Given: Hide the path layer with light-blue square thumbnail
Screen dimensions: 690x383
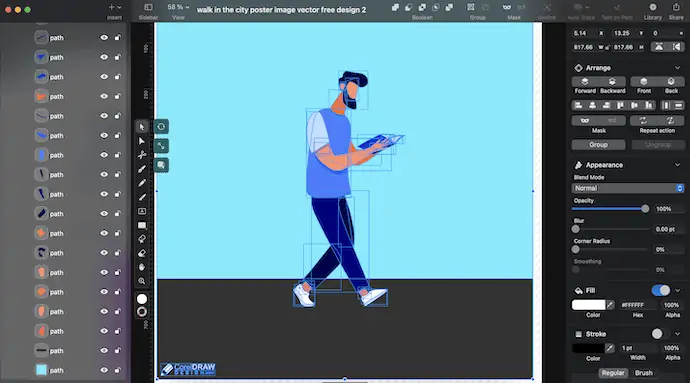Looking at the screenshot, I should point(104,370).
